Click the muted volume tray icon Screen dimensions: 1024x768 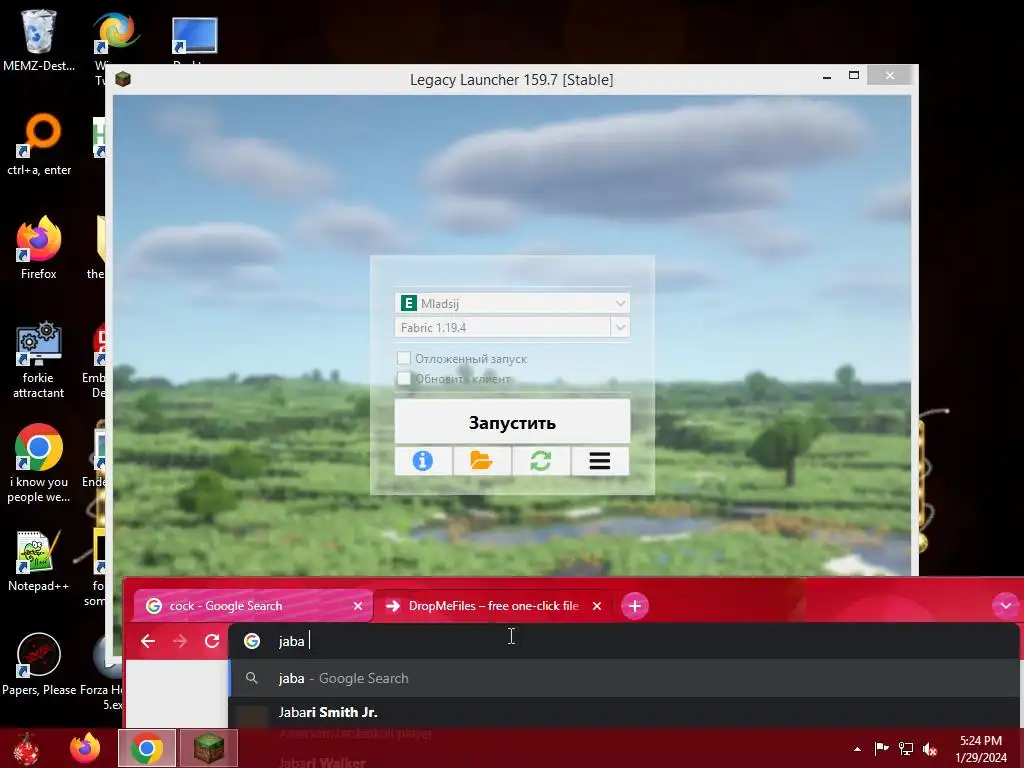930,749
